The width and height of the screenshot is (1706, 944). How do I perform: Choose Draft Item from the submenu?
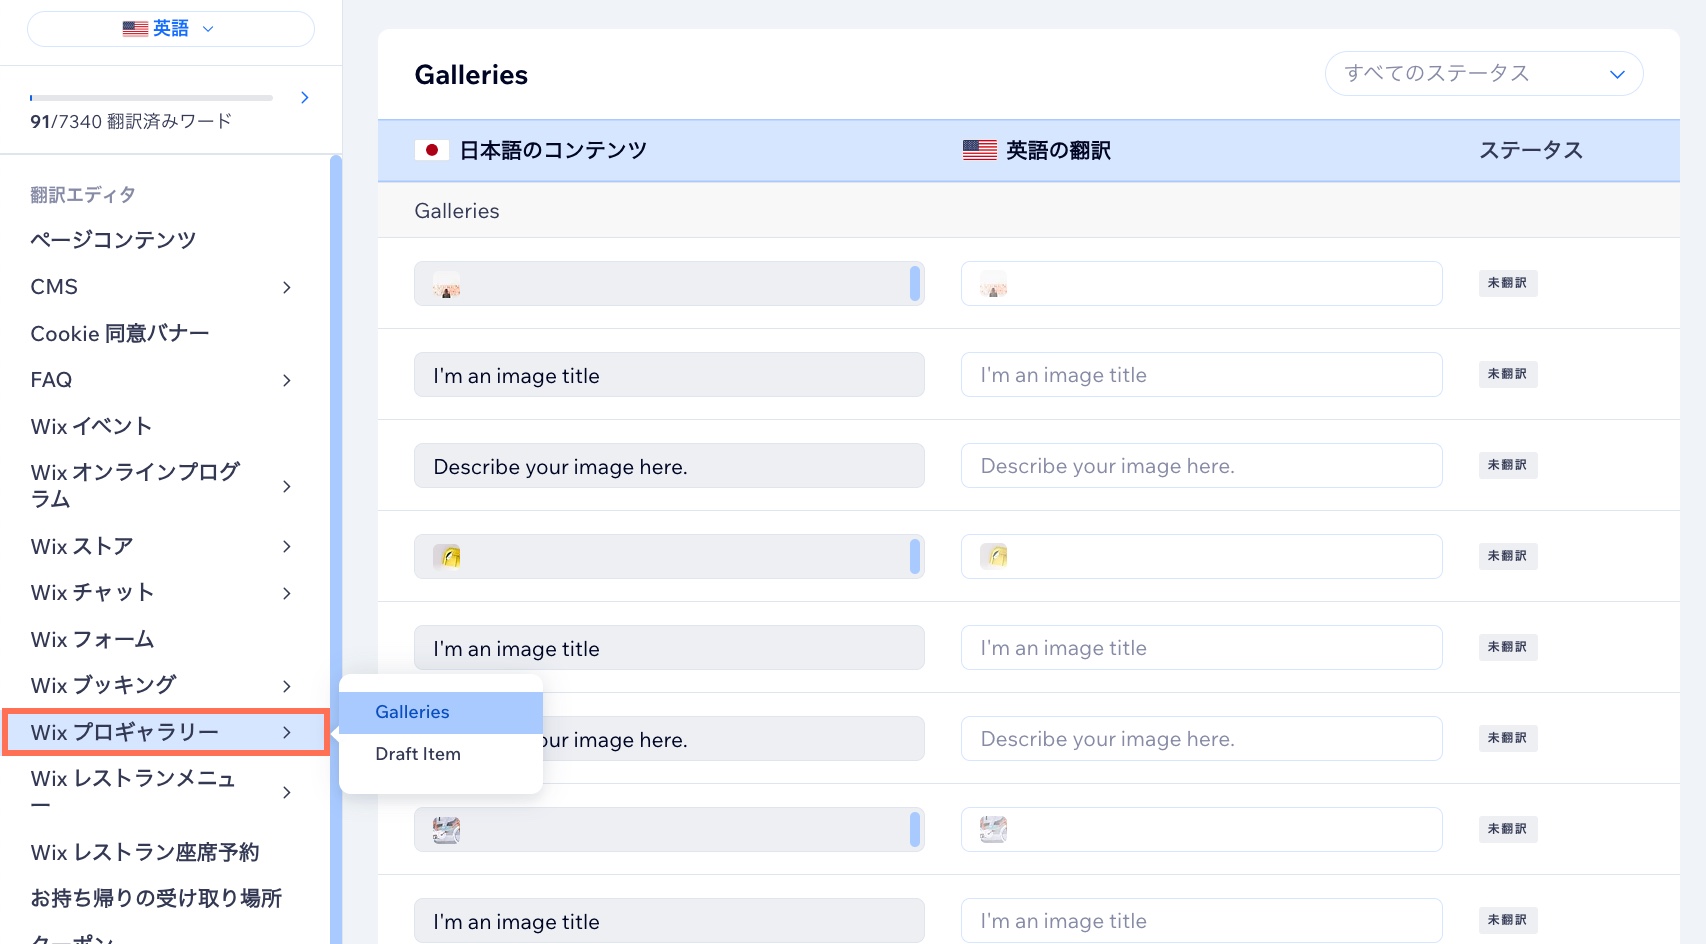coord(418,754)
